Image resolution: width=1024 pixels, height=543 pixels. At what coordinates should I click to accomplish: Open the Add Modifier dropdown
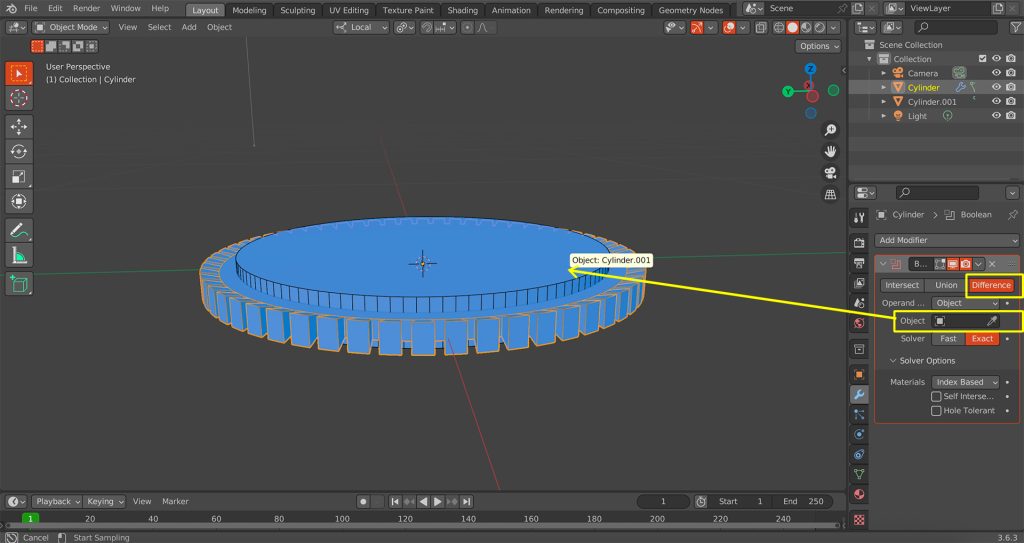coord(946,240)
